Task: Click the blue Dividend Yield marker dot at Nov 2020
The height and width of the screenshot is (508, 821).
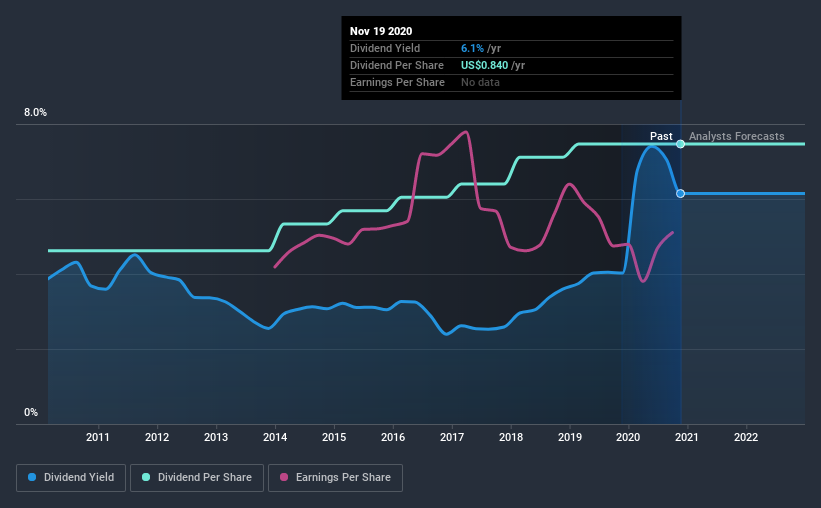Action: point(680,194)
